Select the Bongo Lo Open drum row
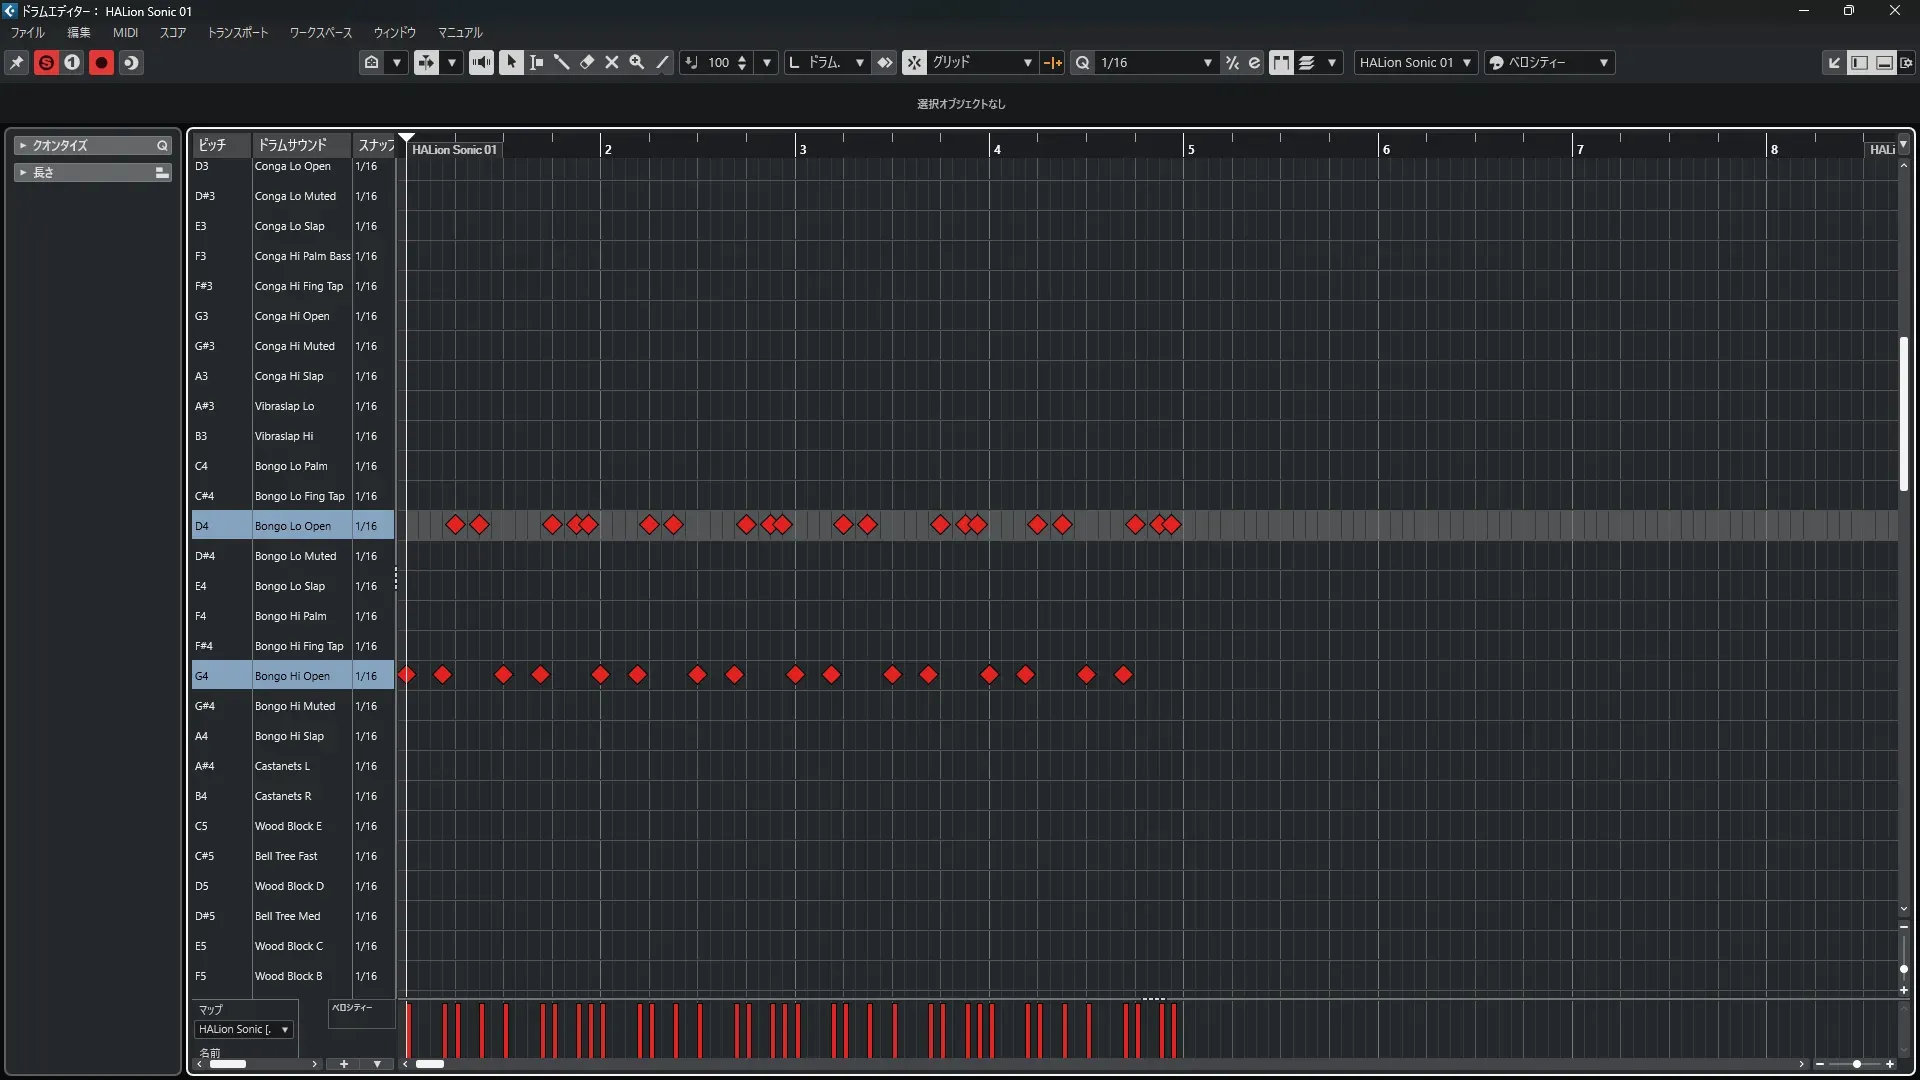1920x1080 pixels. pyautogui.click(x=292, y=526)
